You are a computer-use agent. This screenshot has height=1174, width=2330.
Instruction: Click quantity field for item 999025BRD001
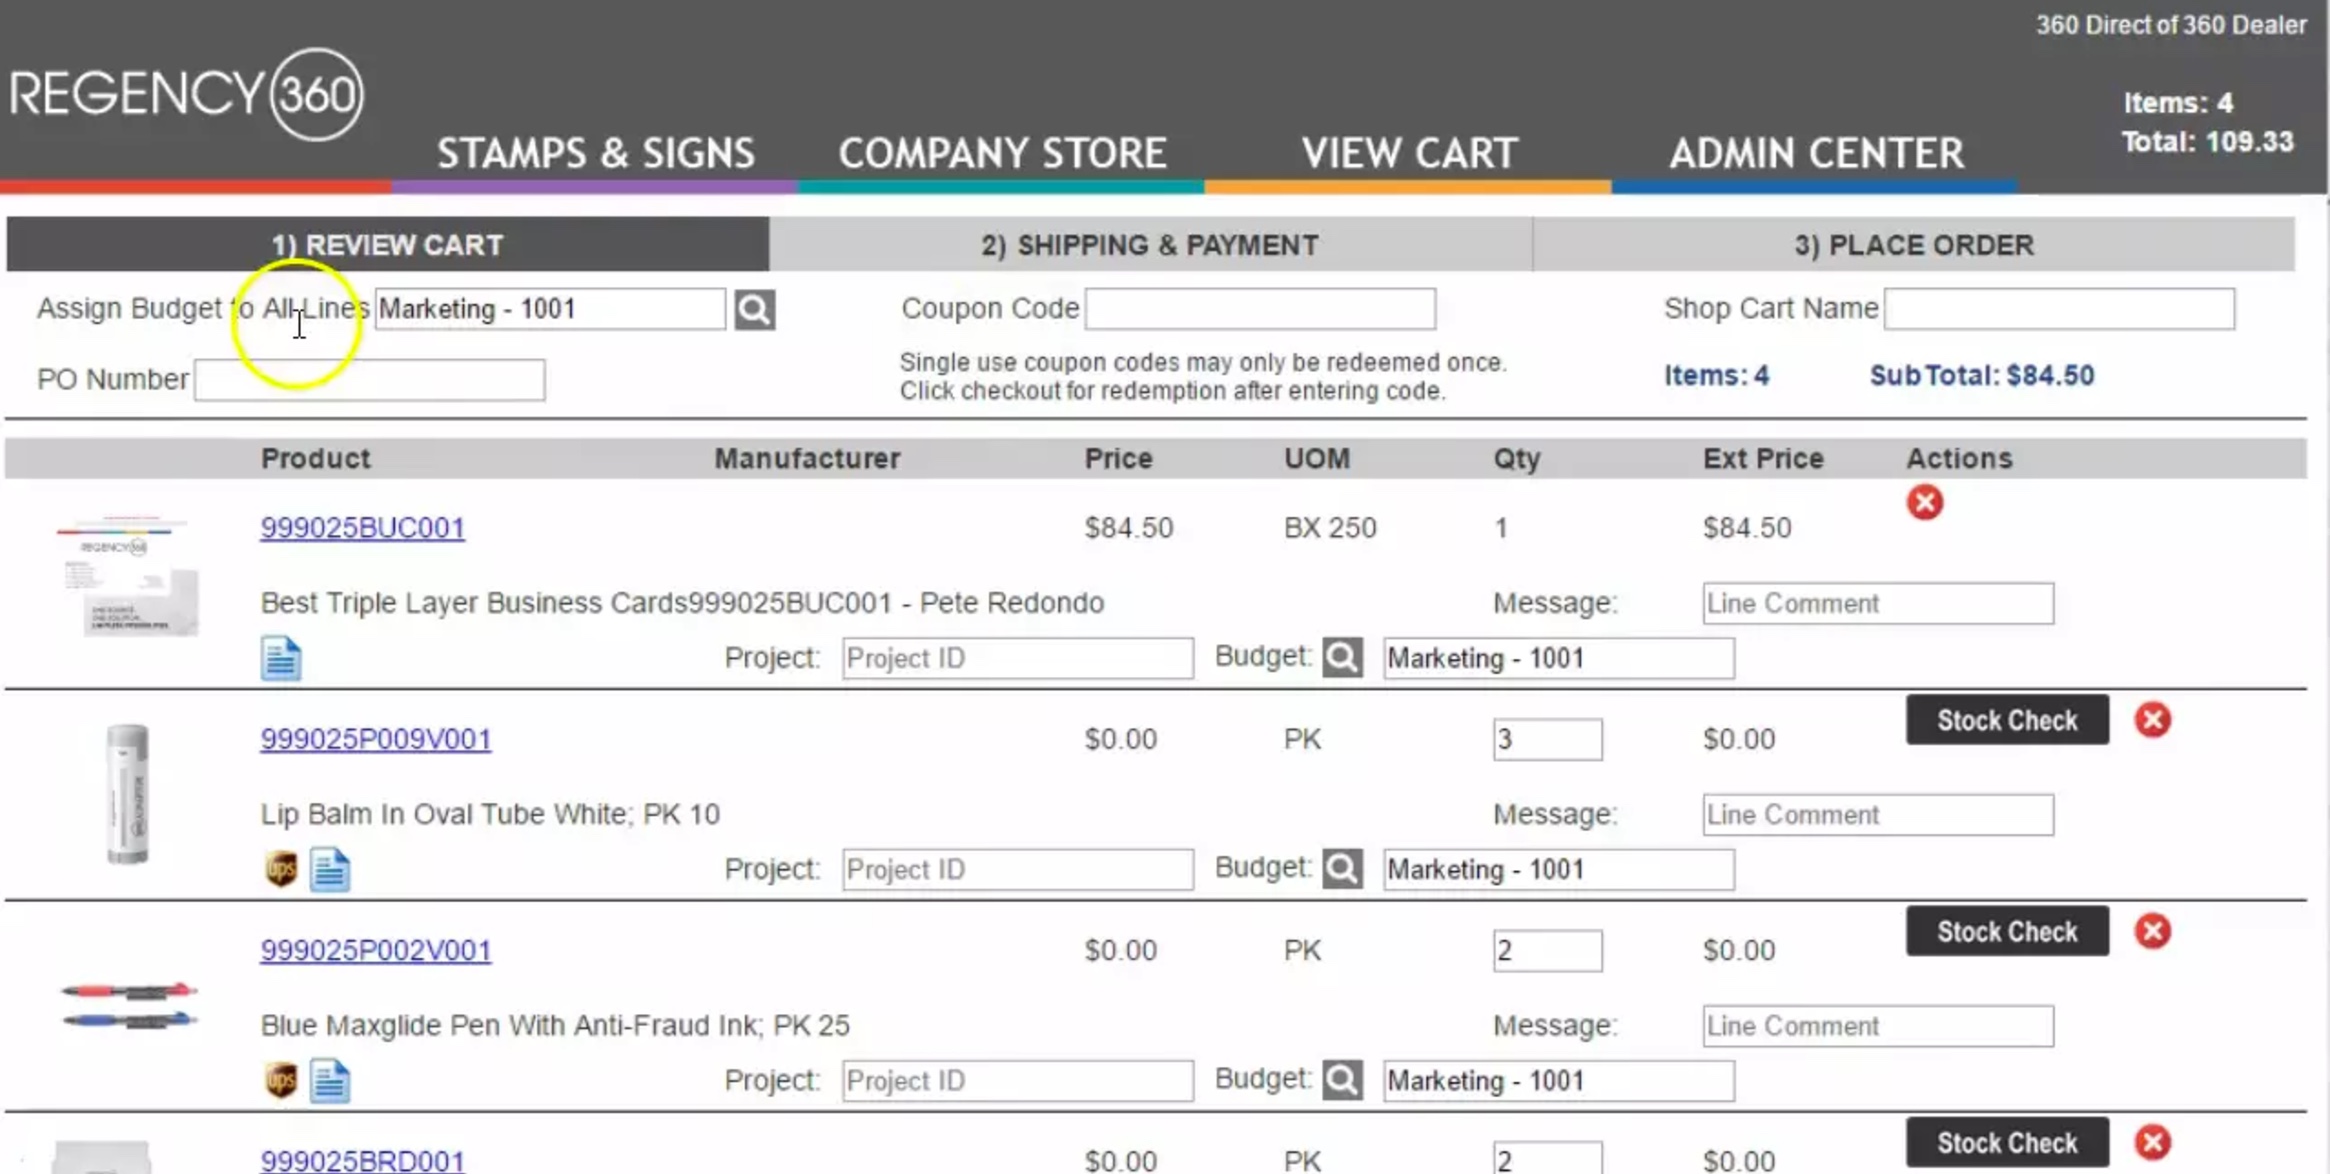pyautogui.click(x=1547, y=1158)
